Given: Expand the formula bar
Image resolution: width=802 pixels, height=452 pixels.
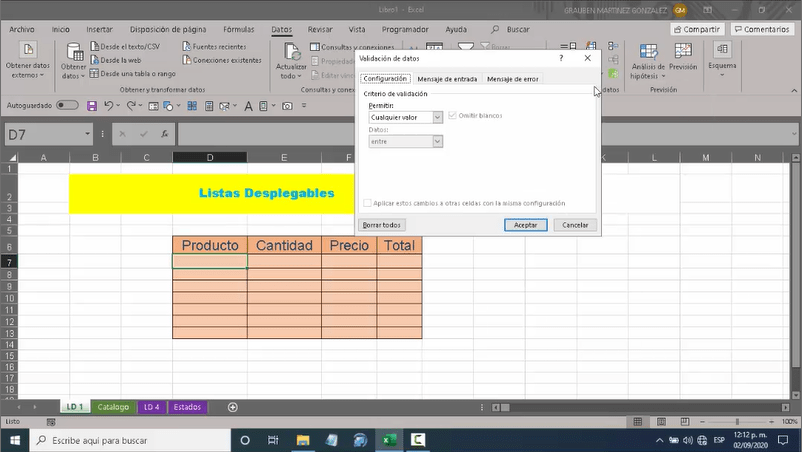Looking at the screenshot, I should pyautogui.click(x=794, y=134).
